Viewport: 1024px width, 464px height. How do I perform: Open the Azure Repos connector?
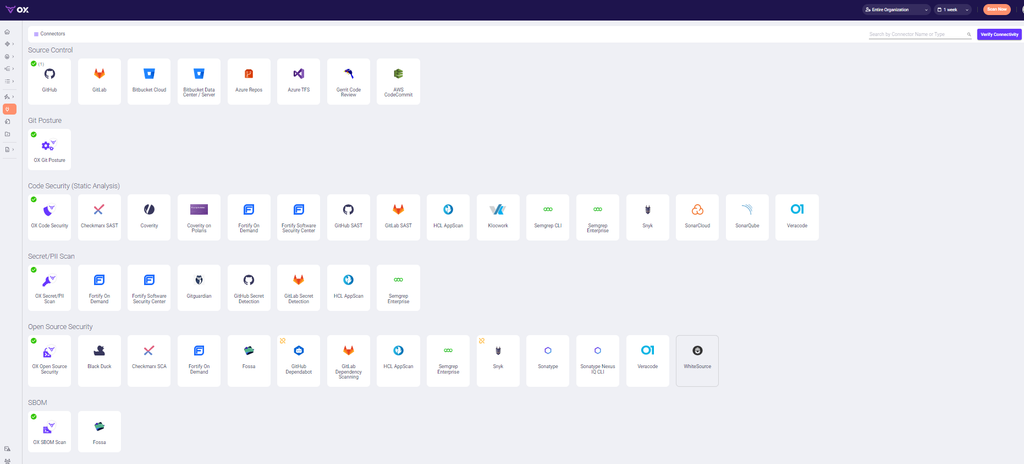point(249,82)
